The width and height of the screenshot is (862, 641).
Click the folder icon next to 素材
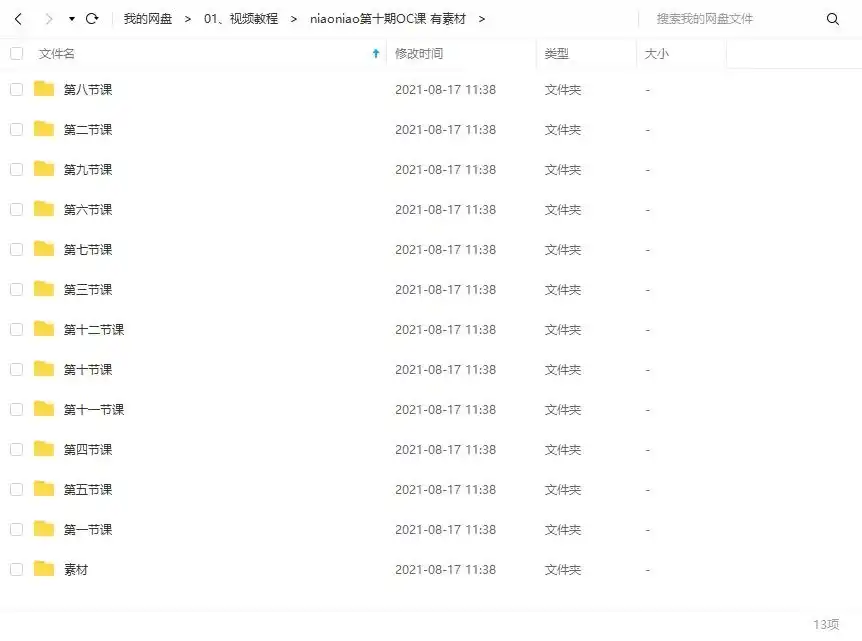pos(42,569)
